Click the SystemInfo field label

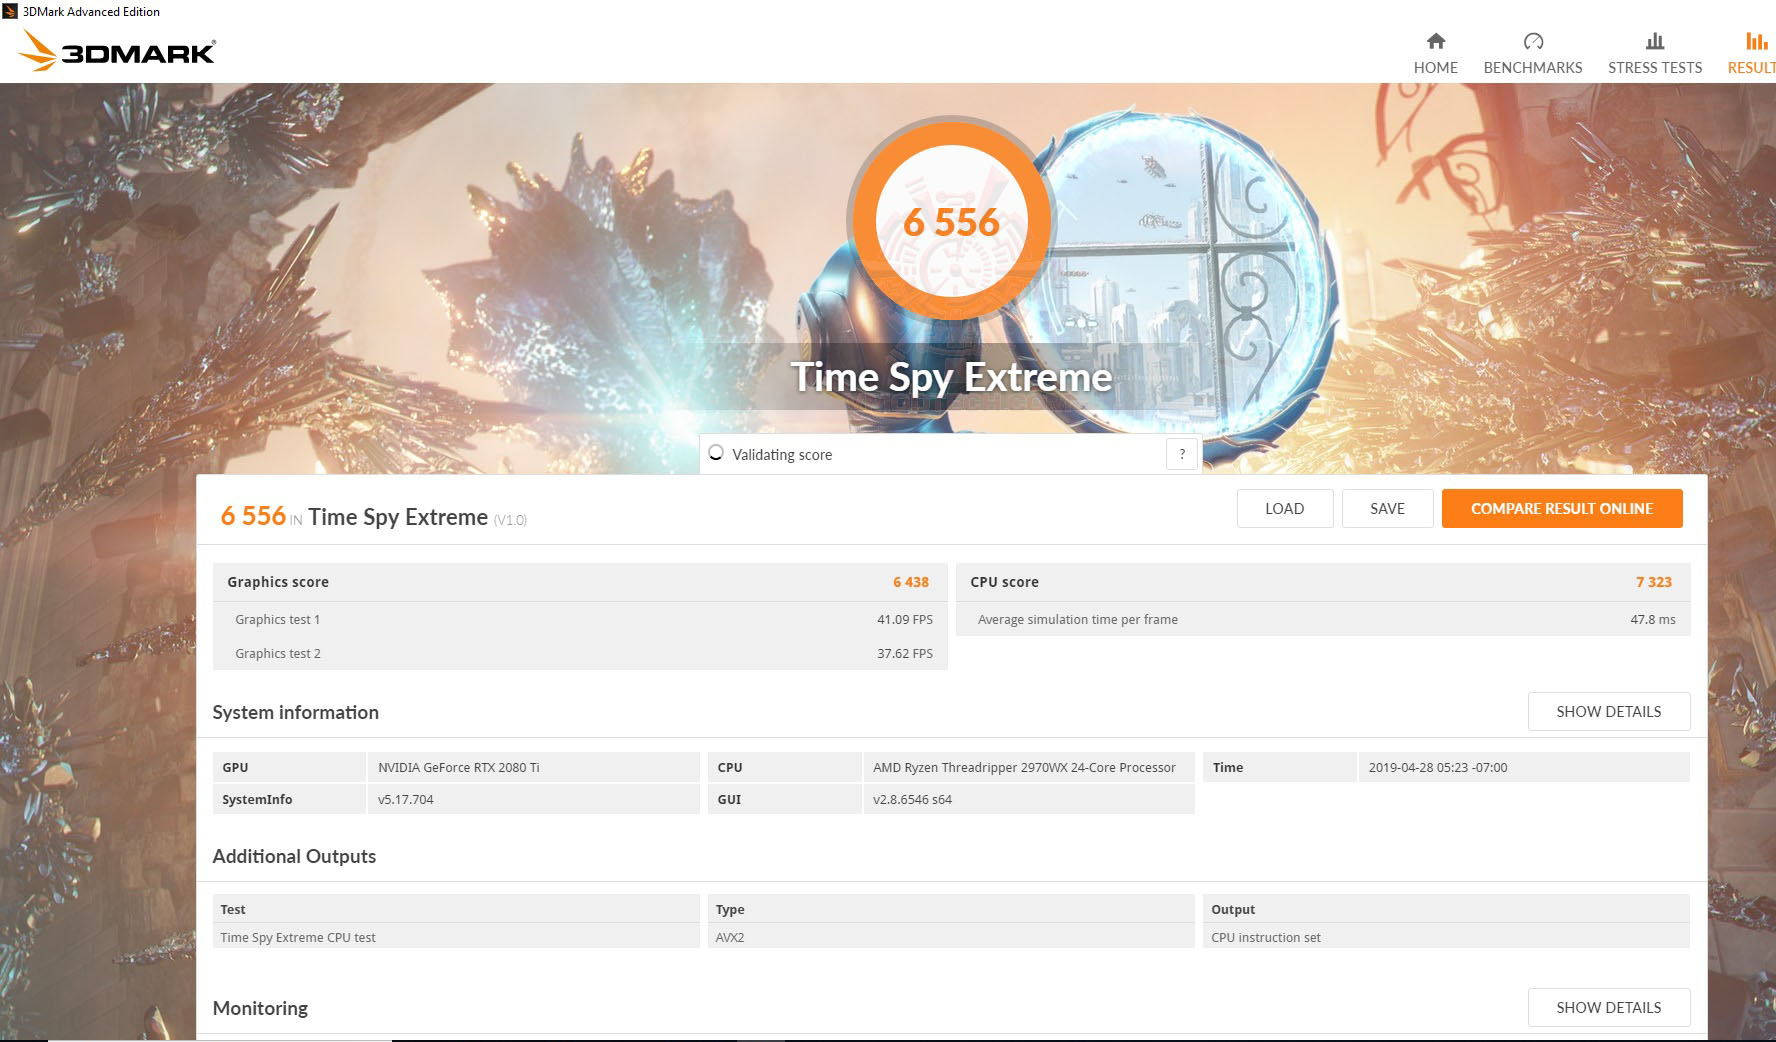(257, 799)
